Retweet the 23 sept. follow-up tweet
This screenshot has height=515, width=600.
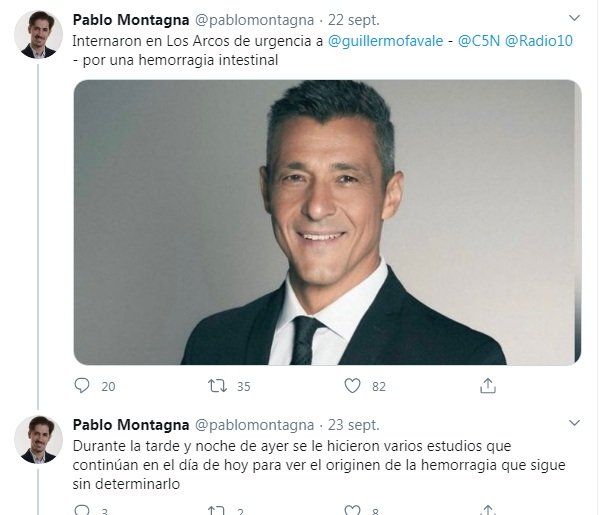click(217, 510)
